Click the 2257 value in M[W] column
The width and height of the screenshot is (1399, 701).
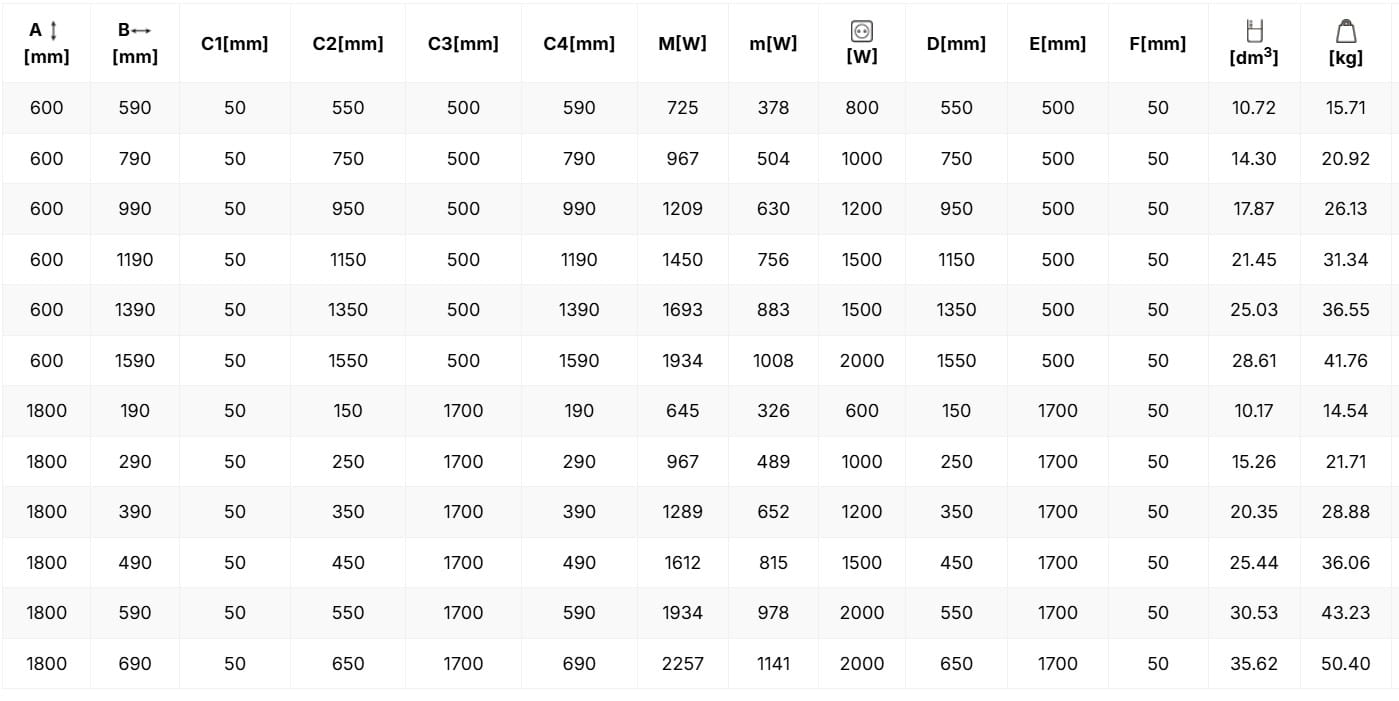tap(682, 663)
